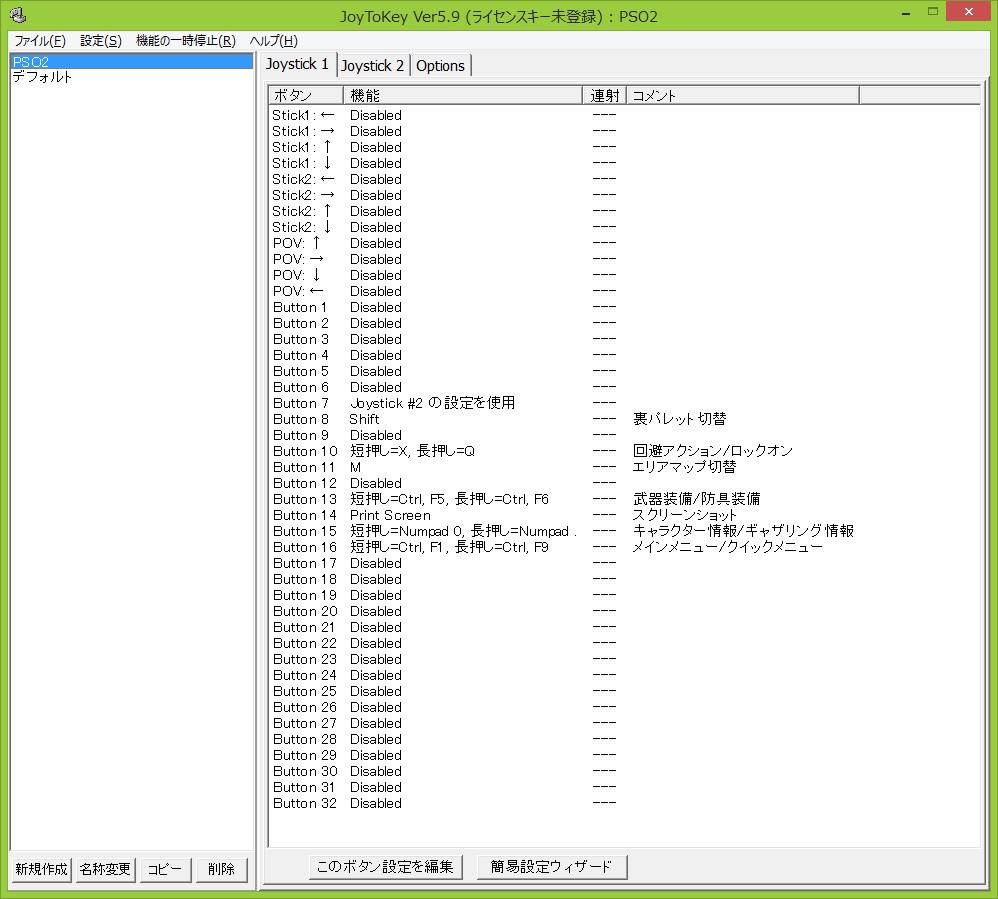Click the 新規作成 button
998x899 pixels.
(x=41, y=869)
